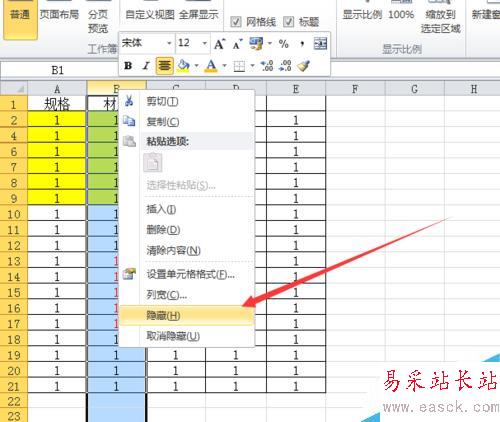The image size is (500, 422).
Task: Apply percent style in mini toolbar
Action: (284, 44)
